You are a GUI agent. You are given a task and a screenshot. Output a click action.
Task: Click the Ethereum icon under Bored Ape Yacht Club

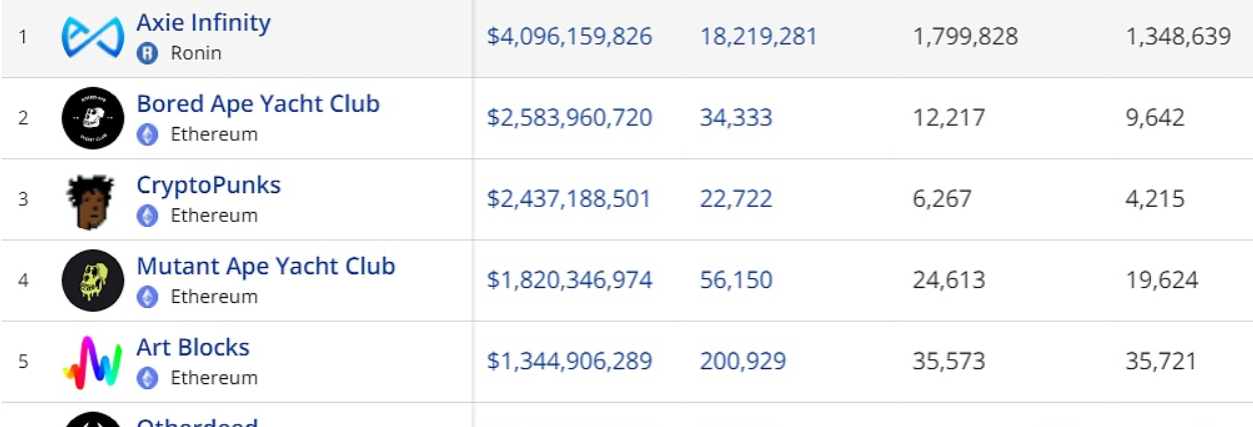pos(148,134)
